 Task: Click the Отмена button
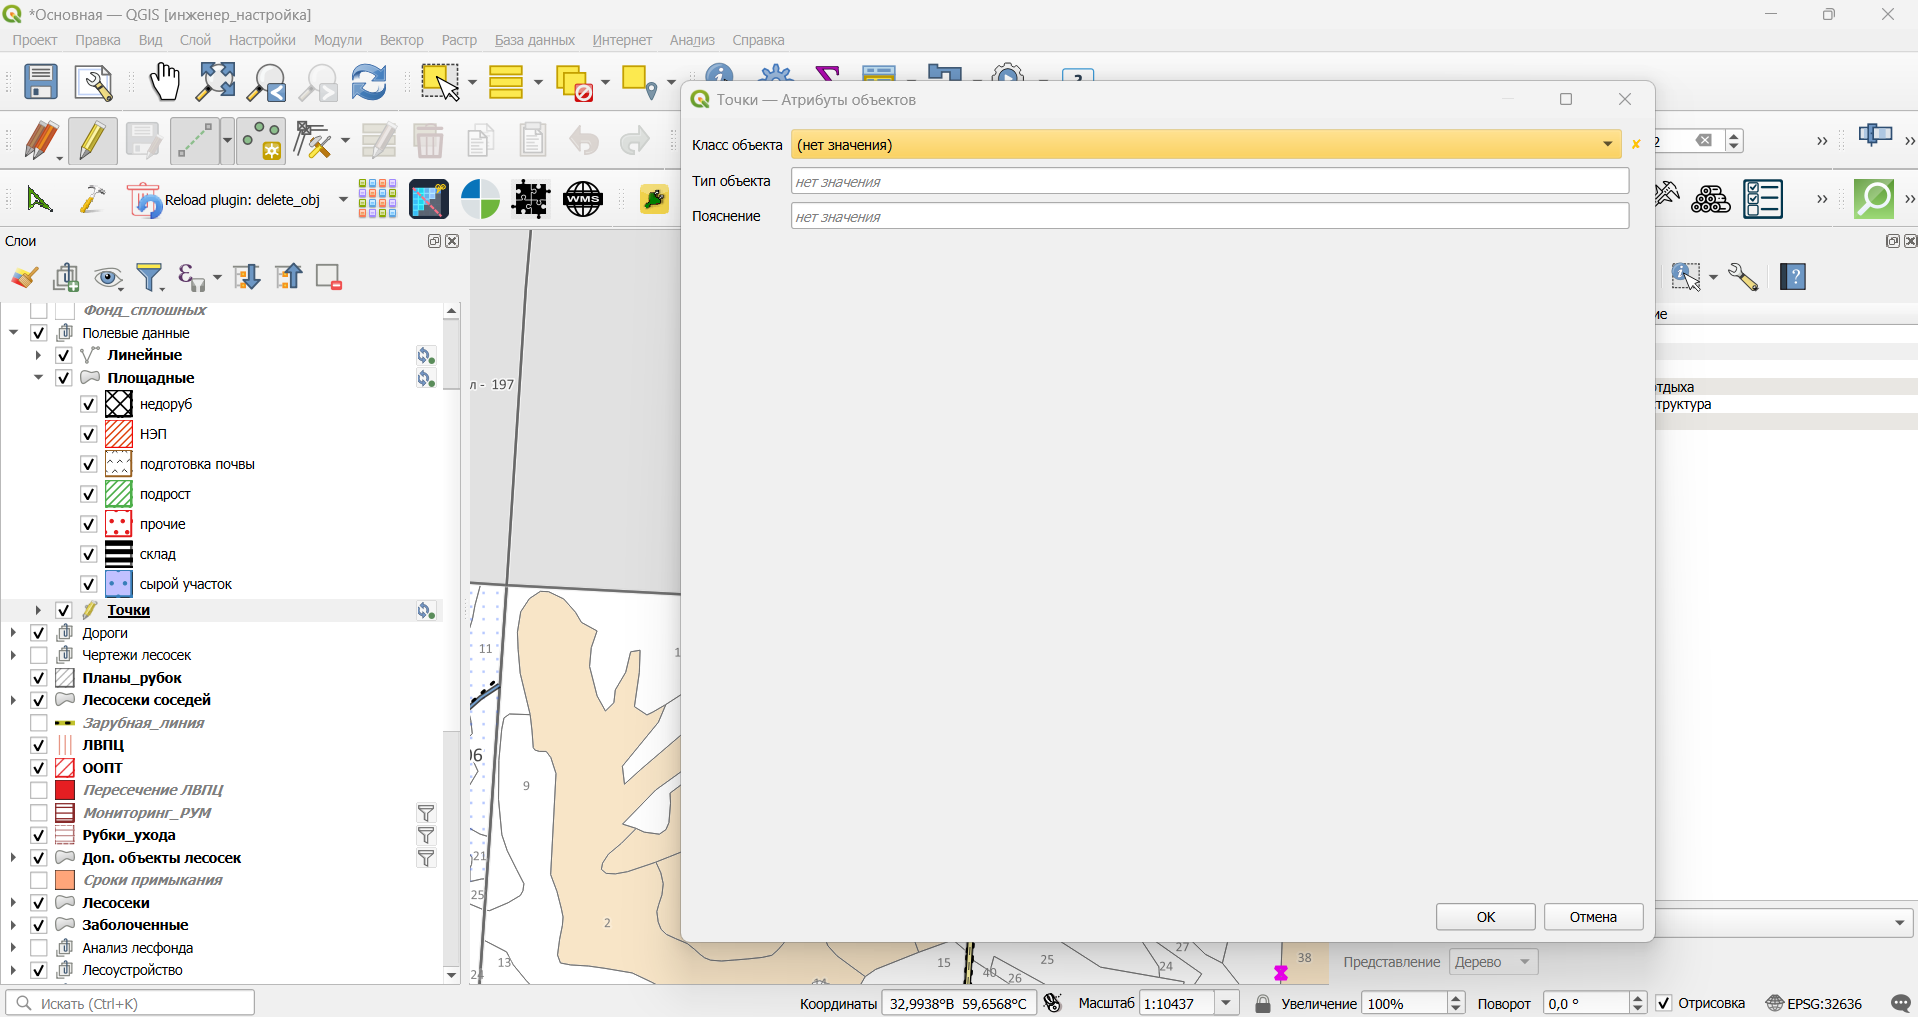[1593, 917]
